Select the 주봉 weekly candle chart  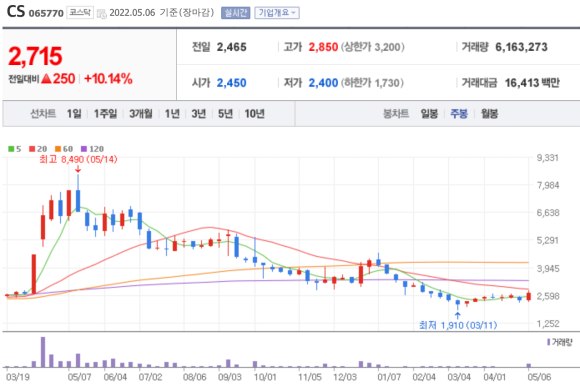pos(459,114)
